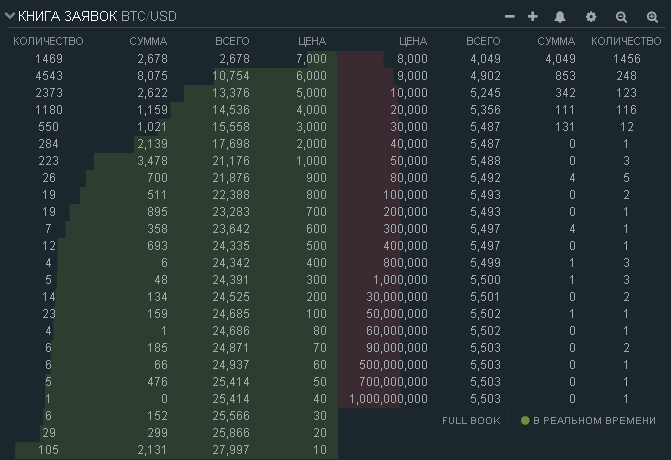The image size is (671, 460).
Task: Select the КНИГА ЗАЯВОК title
Action: tap(67, 16)
